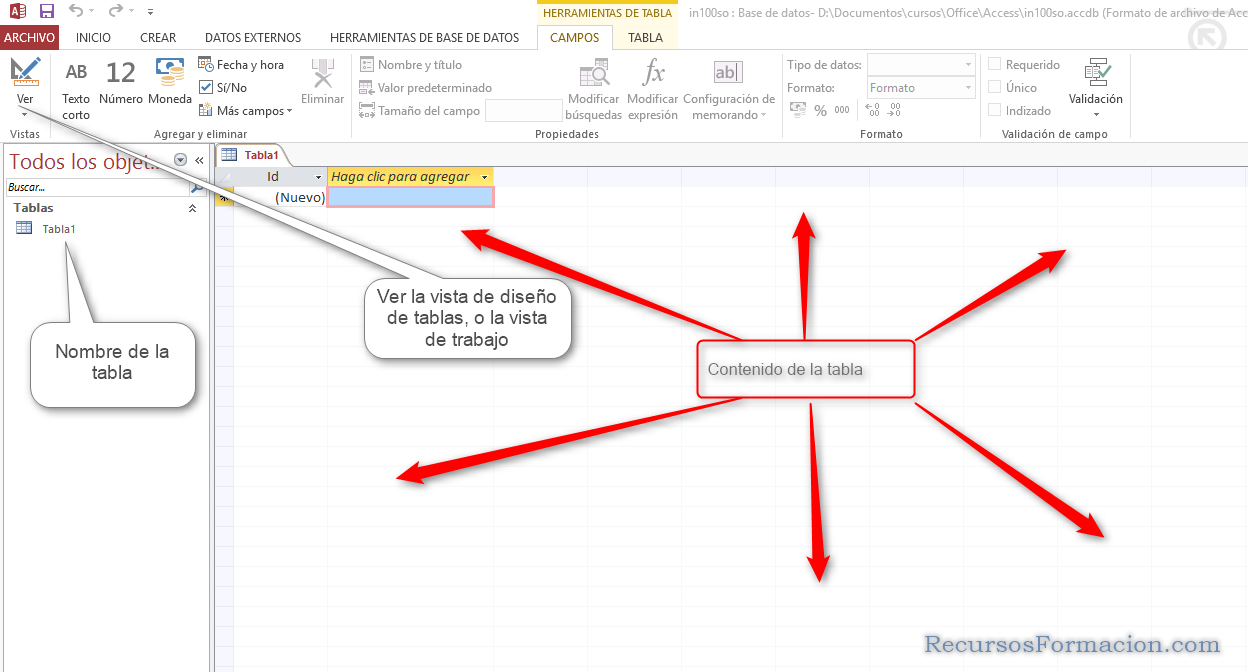Open the TABLA contextual tab
Screen dimensions: 1248x672
click(645, 37)
